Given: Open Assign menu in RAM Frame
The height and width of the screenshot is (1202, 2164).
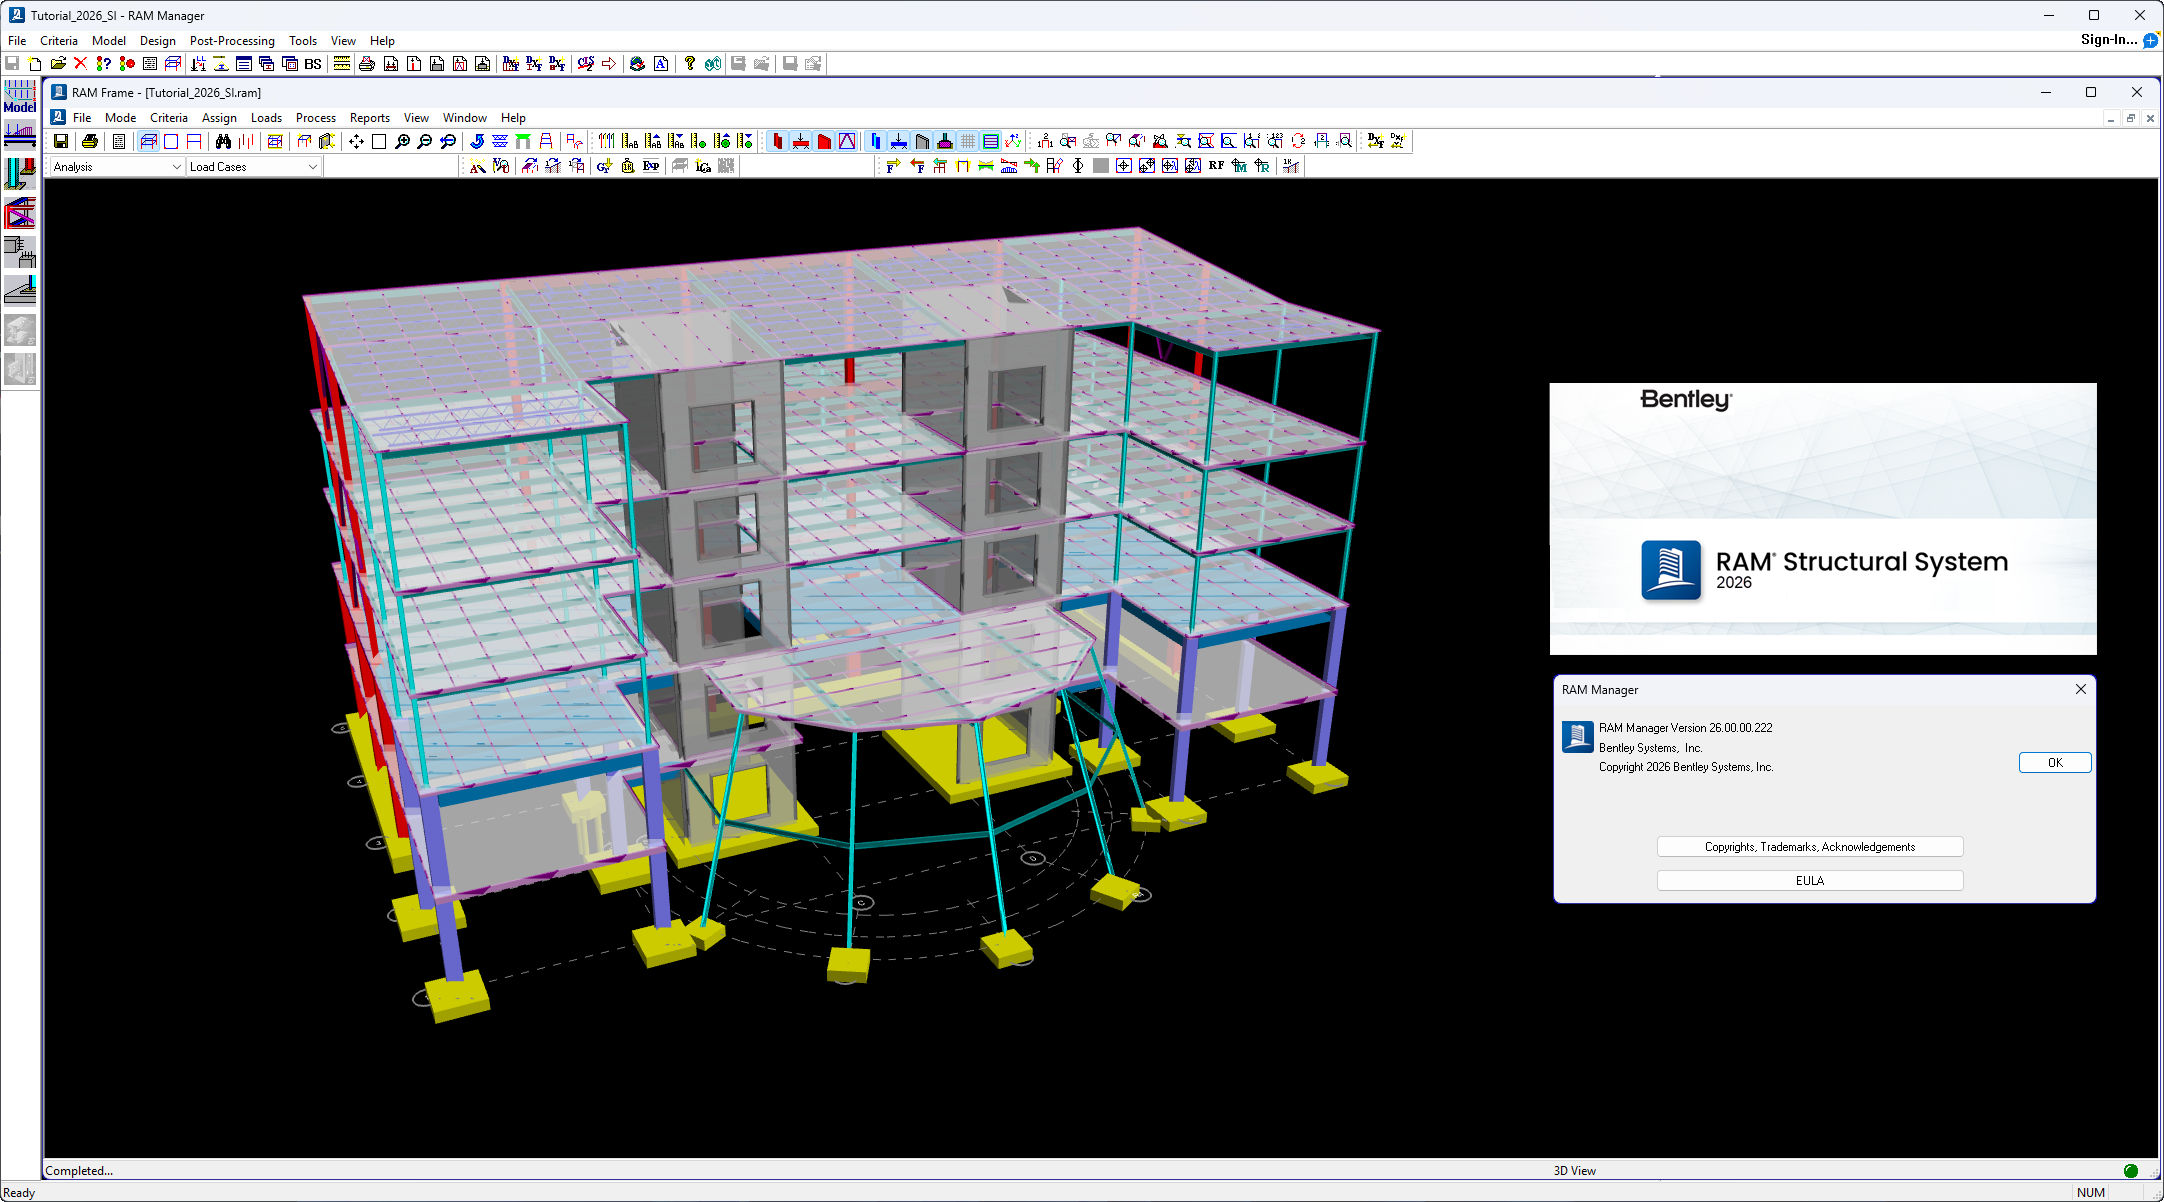Looking at the screenshot, I should point(219,118).
